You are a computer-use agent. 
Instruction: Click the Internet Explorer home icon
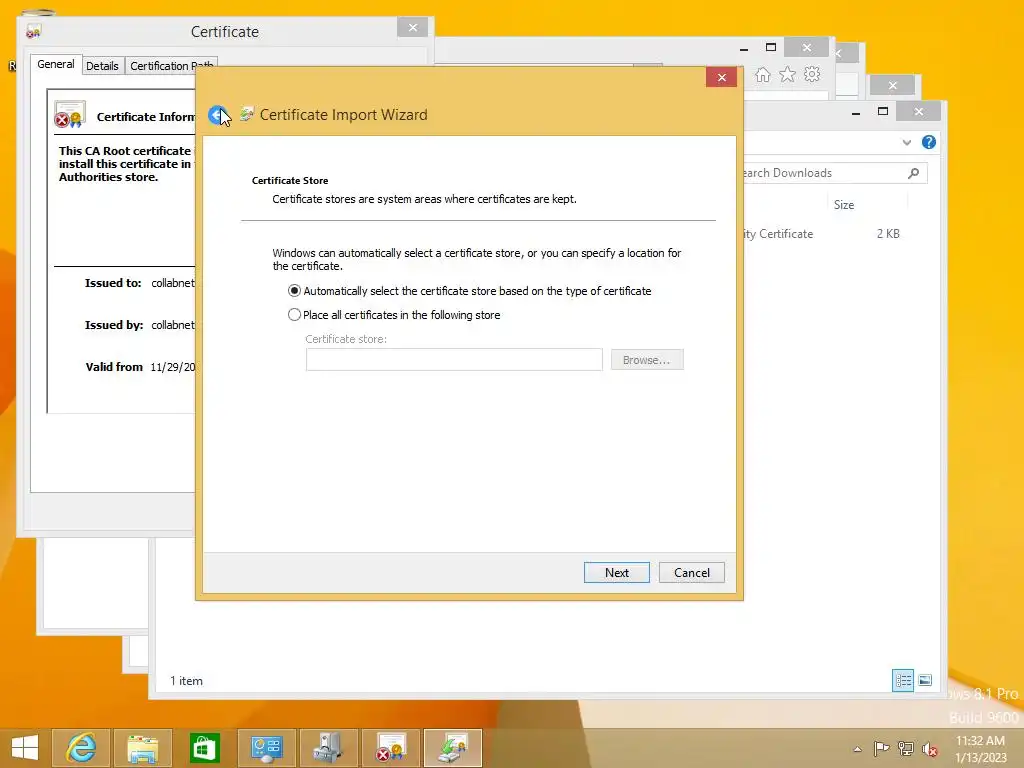pos(763,74)
